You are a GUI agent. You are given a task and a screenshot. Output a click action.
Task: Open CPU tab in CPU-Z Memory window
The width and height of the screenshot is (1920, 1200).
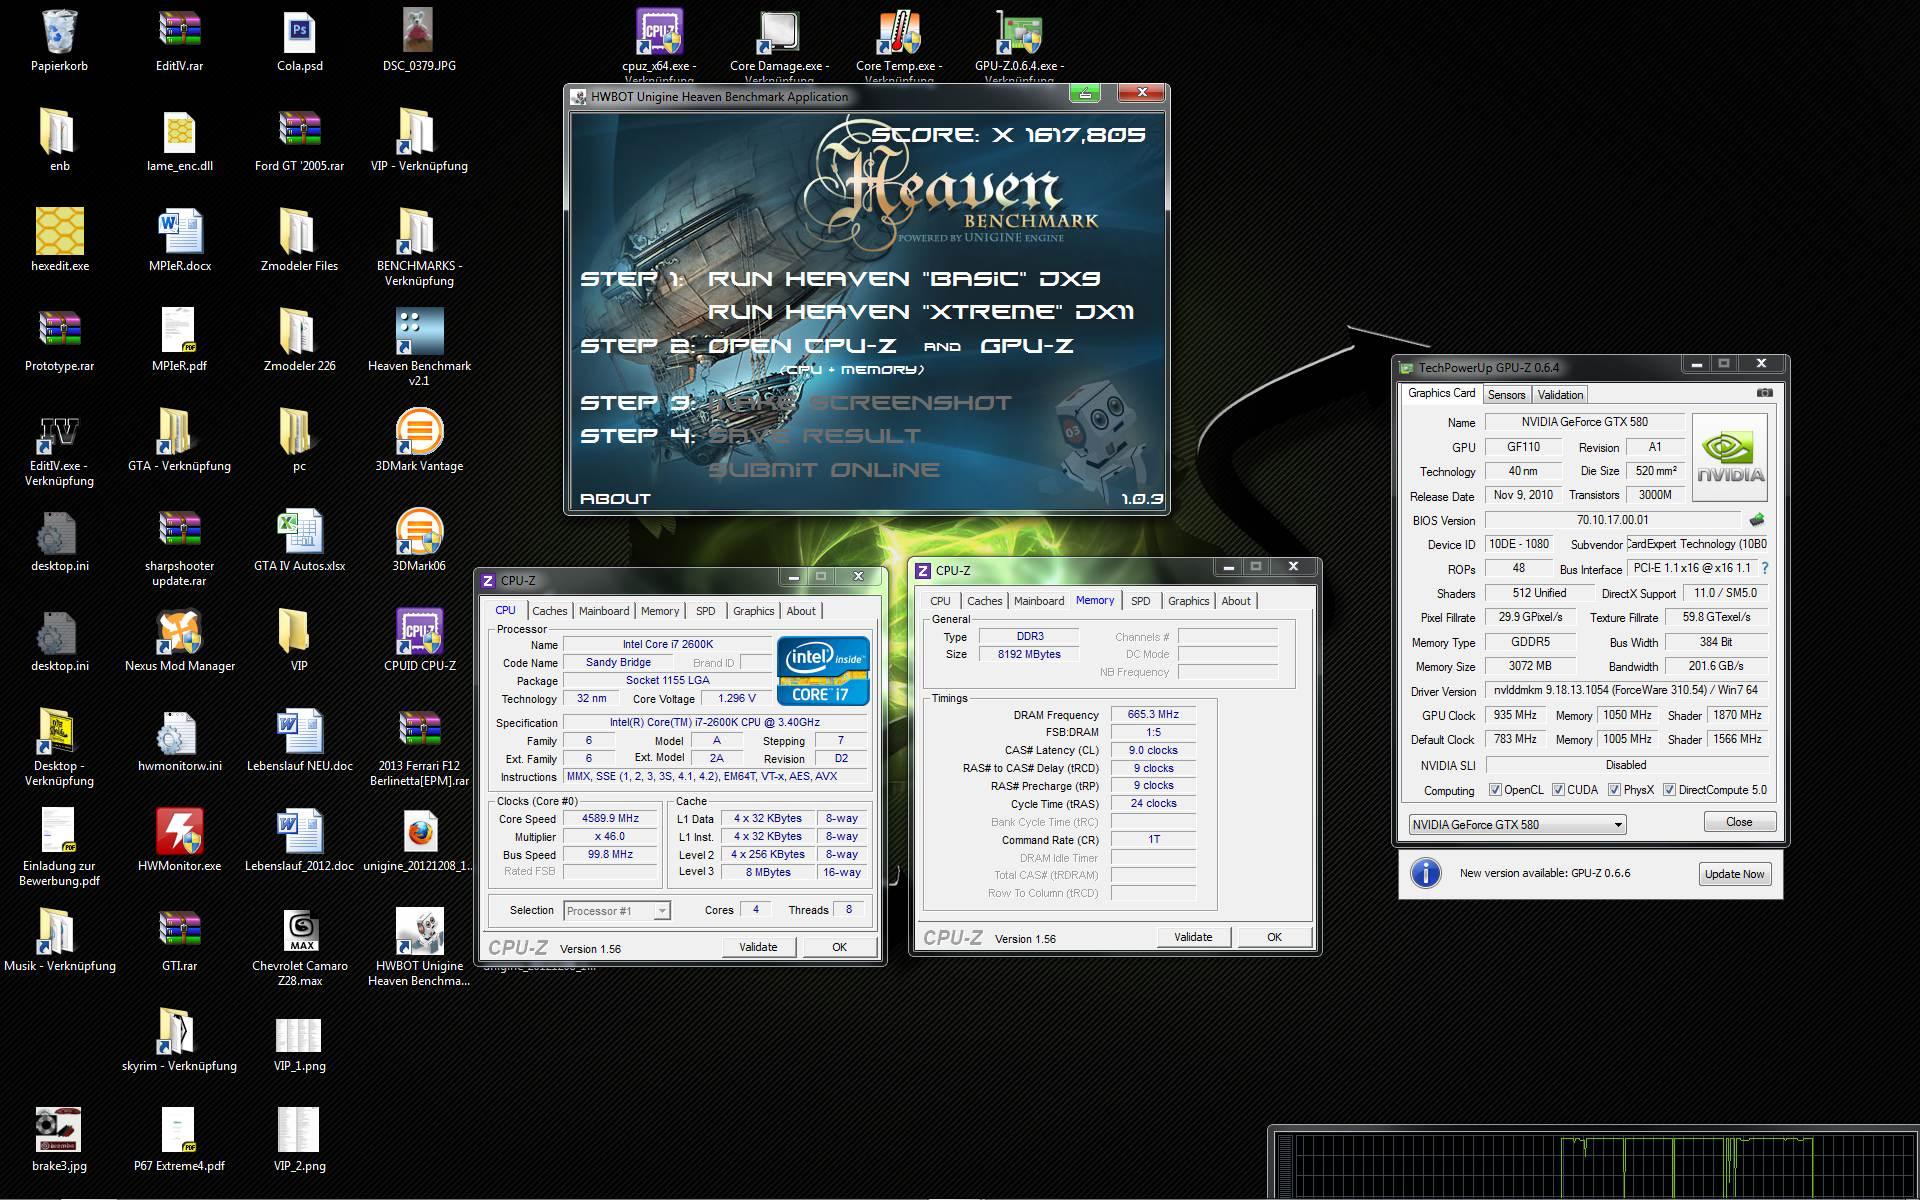[x=940, y=601]
